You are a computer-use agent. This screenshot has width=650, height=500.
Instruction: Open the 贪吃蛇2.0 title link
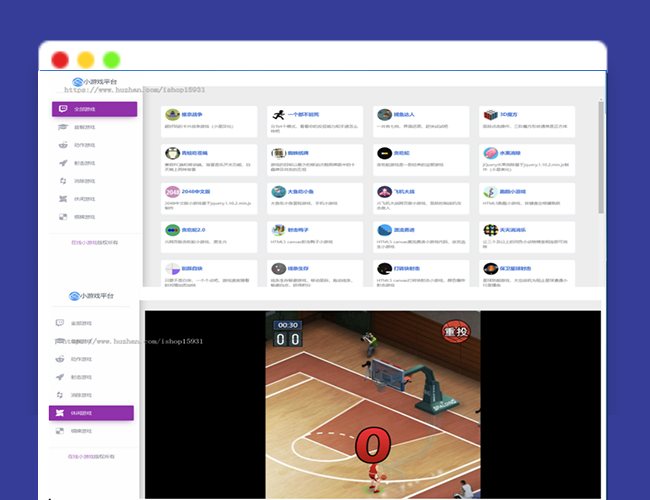(x=193, y=230)
